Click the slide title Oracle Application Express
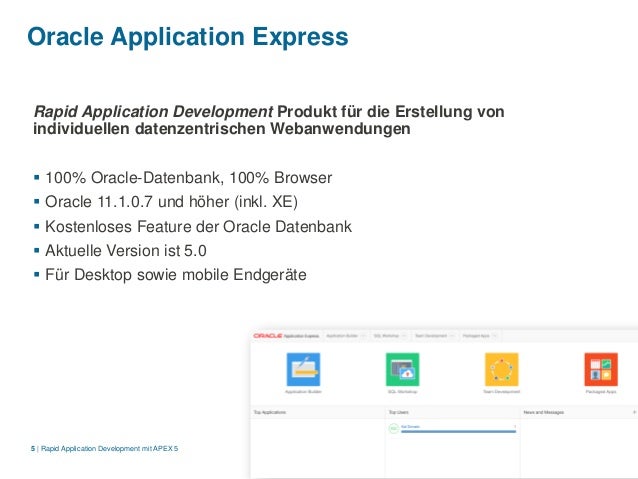 188,37
